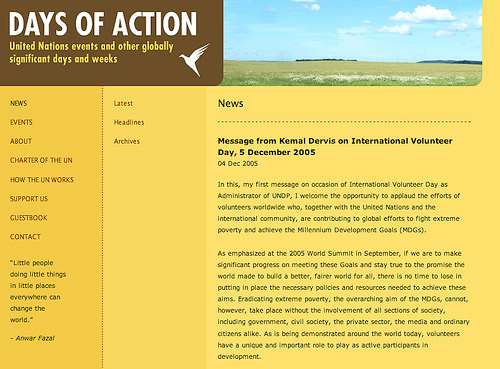Click the "Little people" quote text
500x369 pixels.
pyautogui.click(x=38, y=291)
